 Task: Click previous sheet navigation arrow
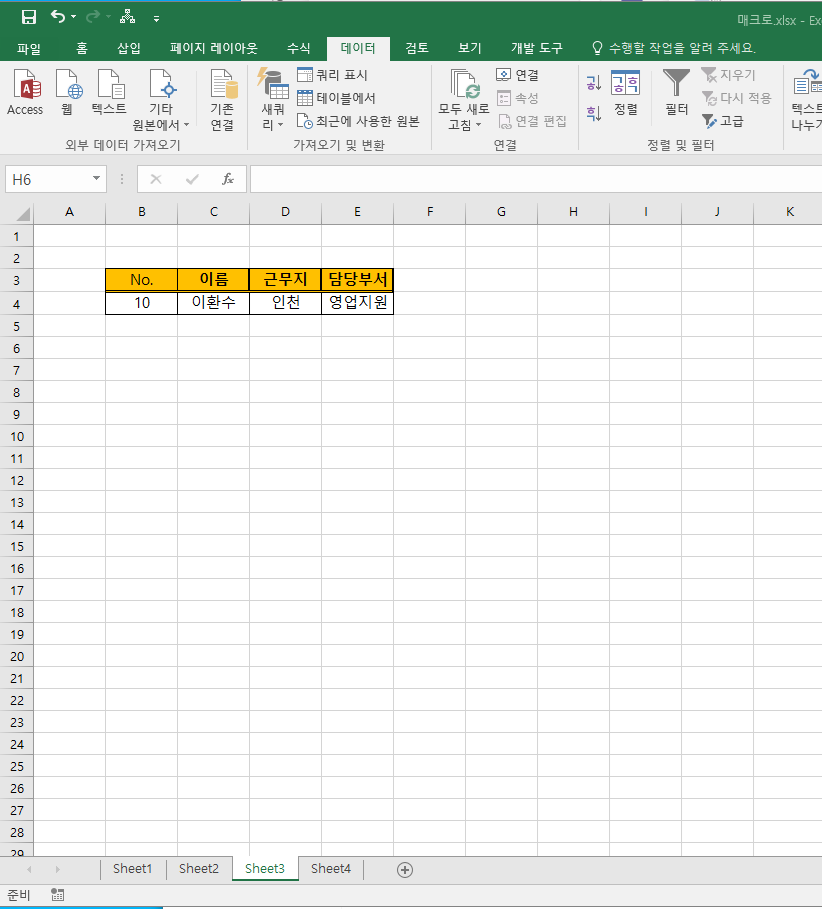[x=29, y=869]
